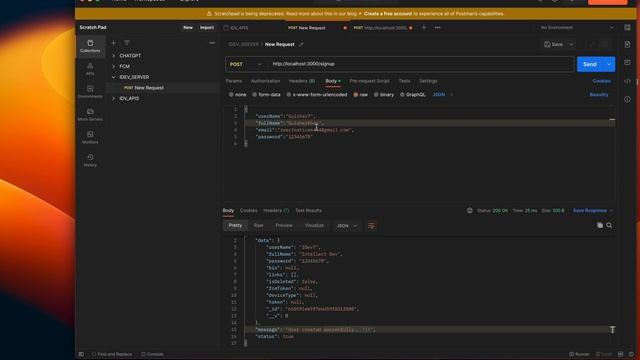640x360 pixels.
Task: Open the Console from status bar
Action: point(152,354)
